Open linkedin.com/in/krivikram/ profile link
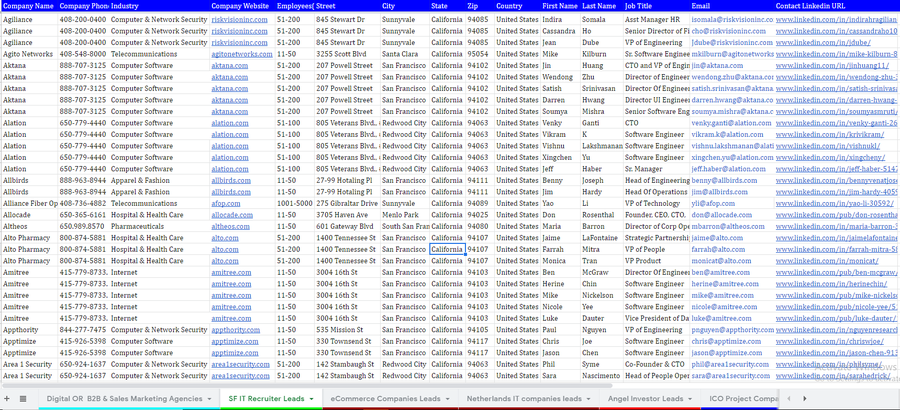The height and width of the screenshot is (420, 900). point(830,134)
